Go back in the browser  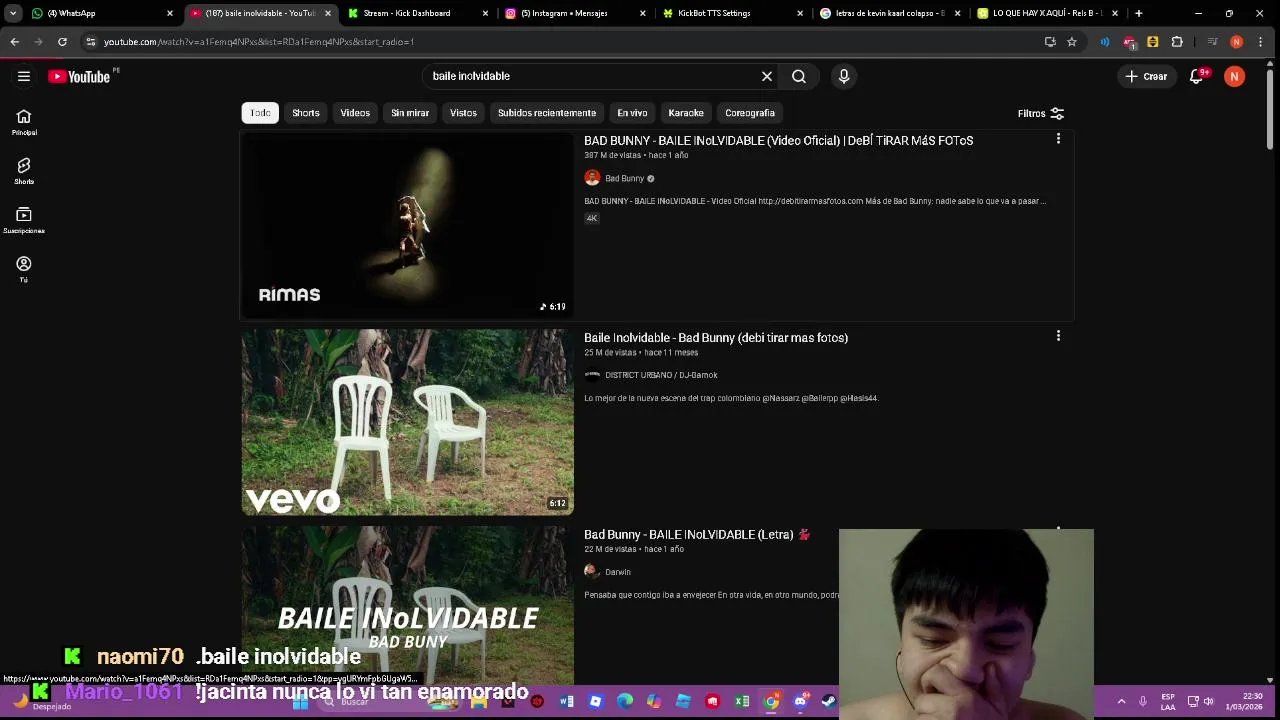coord(14,42)
